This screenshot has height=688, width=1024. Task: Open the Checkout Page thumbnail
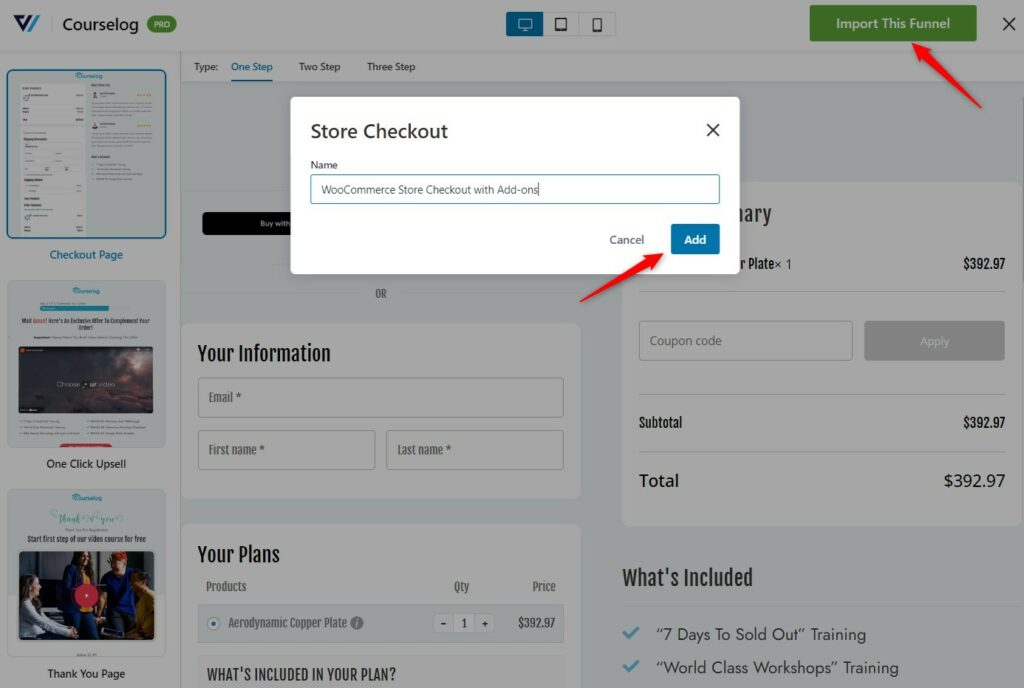(86, 154)
